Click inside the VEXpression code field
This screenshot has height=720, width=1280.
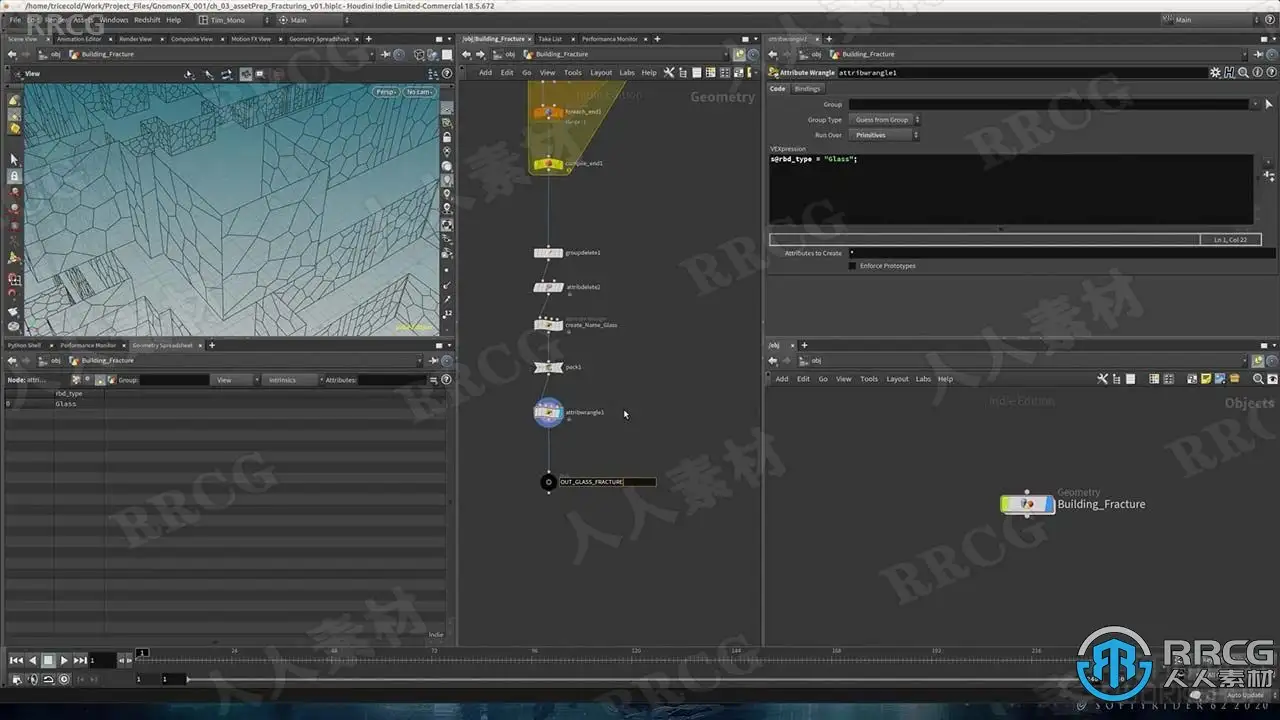(x=1010, y=189)
